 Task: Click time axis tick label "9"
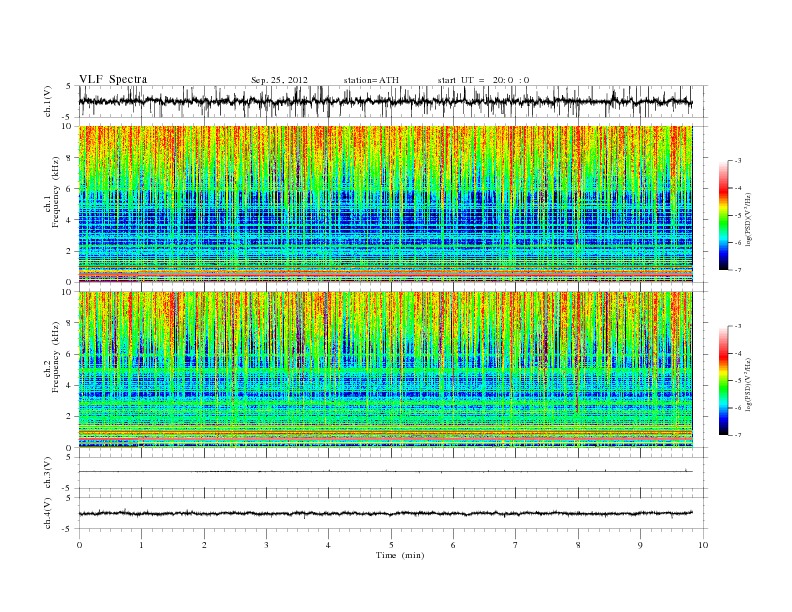click(640, 545)
